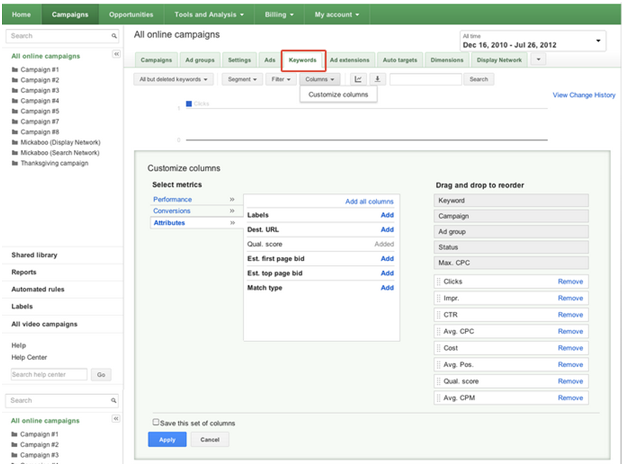Image resolution: width=628 pixels, height=466 pixels.
Task: Click the download report icon
Action: 377,79
